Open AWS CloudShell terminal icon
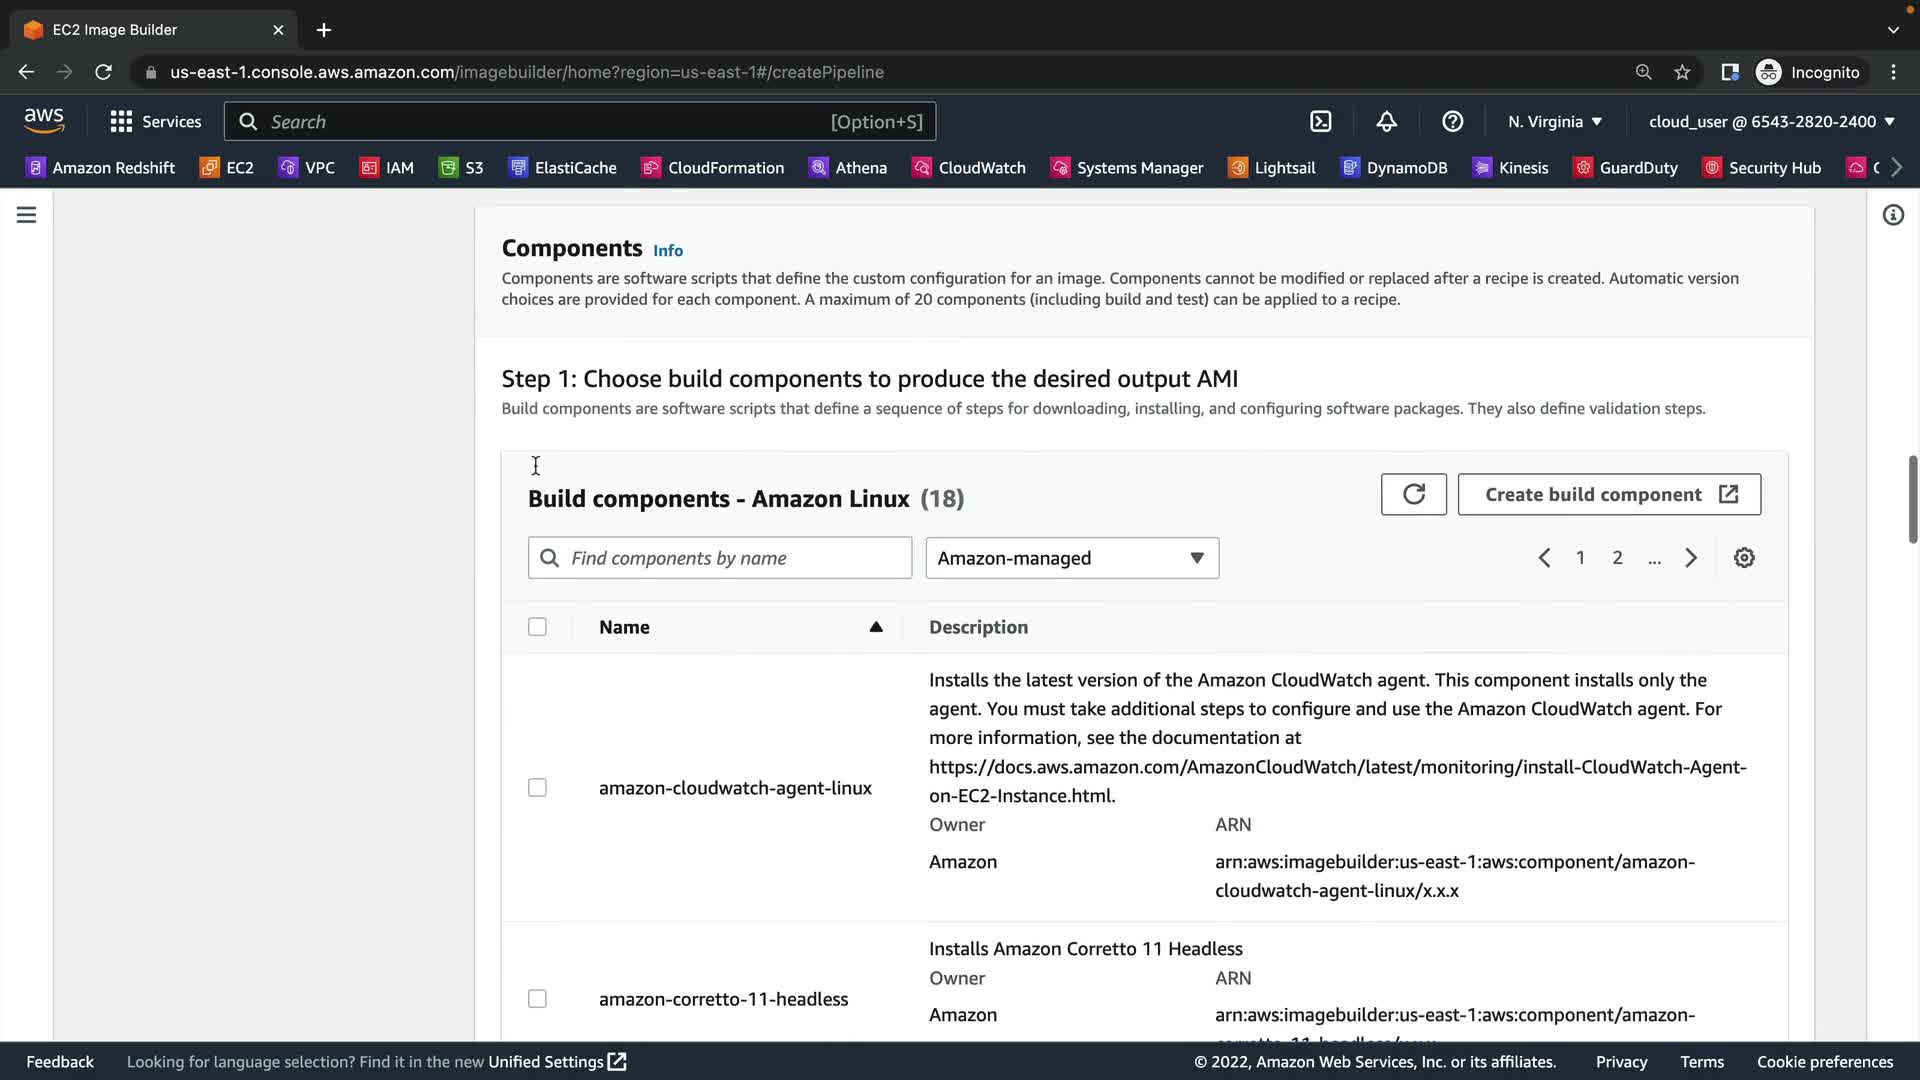This screenshot has height=1080, width=1920. (1320, 121)
